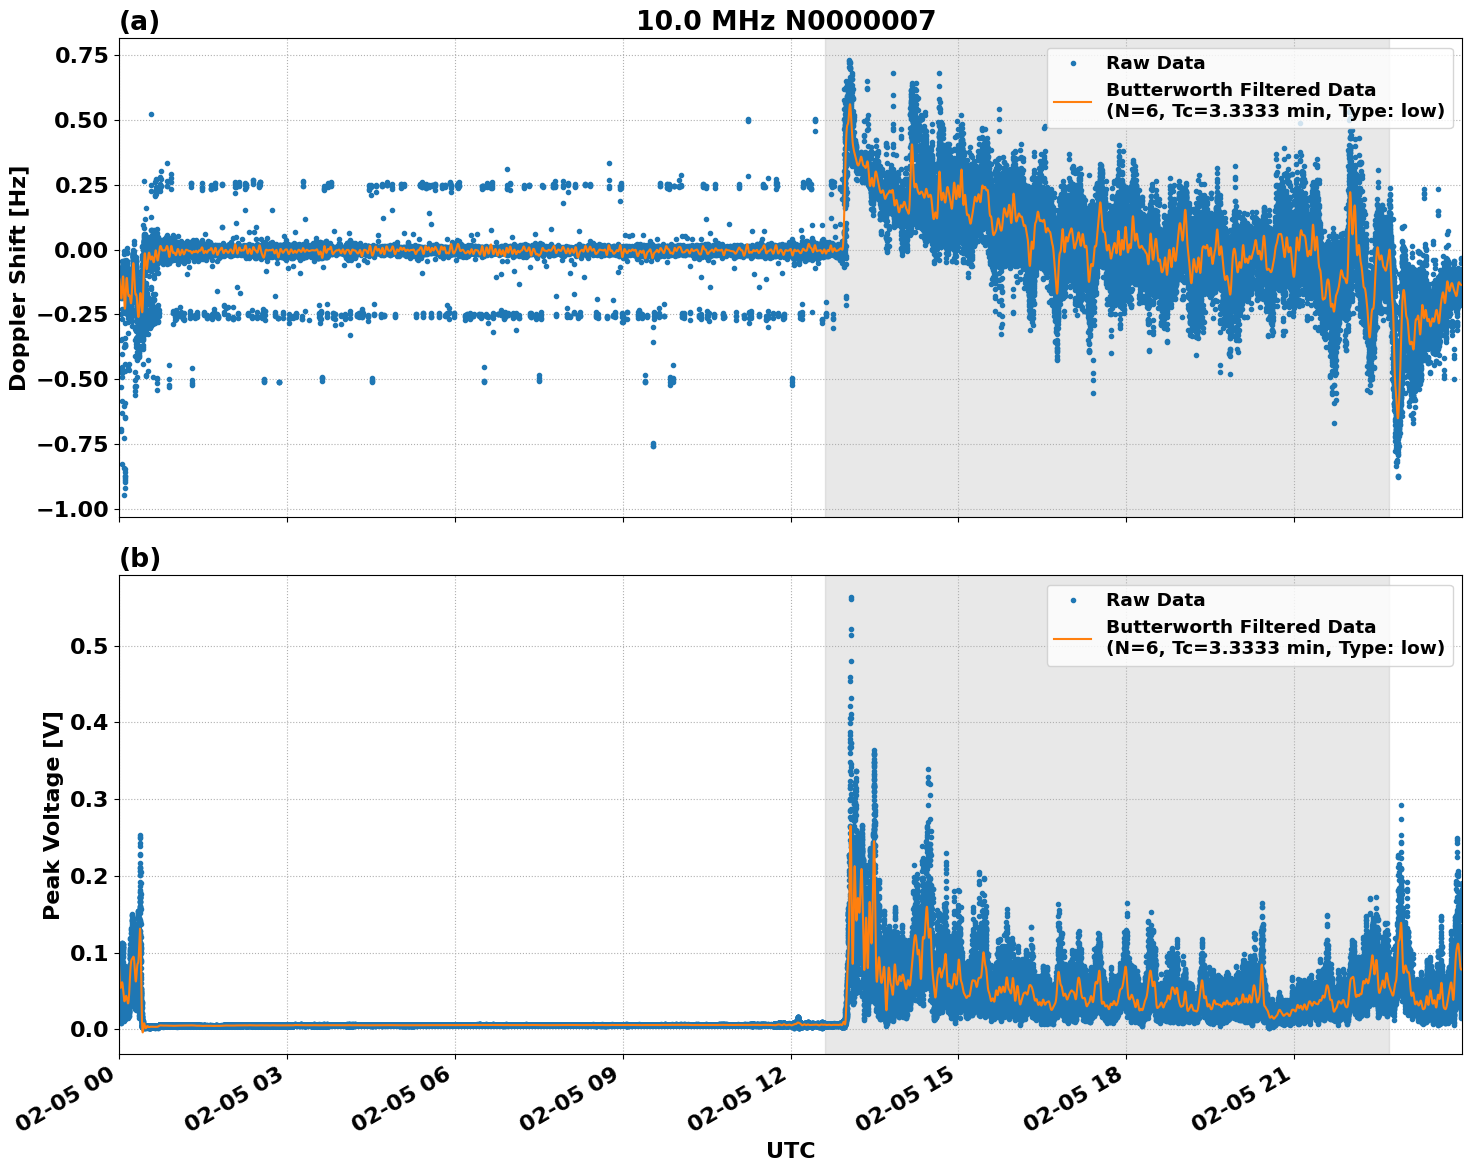This screenshot has height=1172, width=1472.
Task: Click the (a) panel label
Action: tap(139, 21)
